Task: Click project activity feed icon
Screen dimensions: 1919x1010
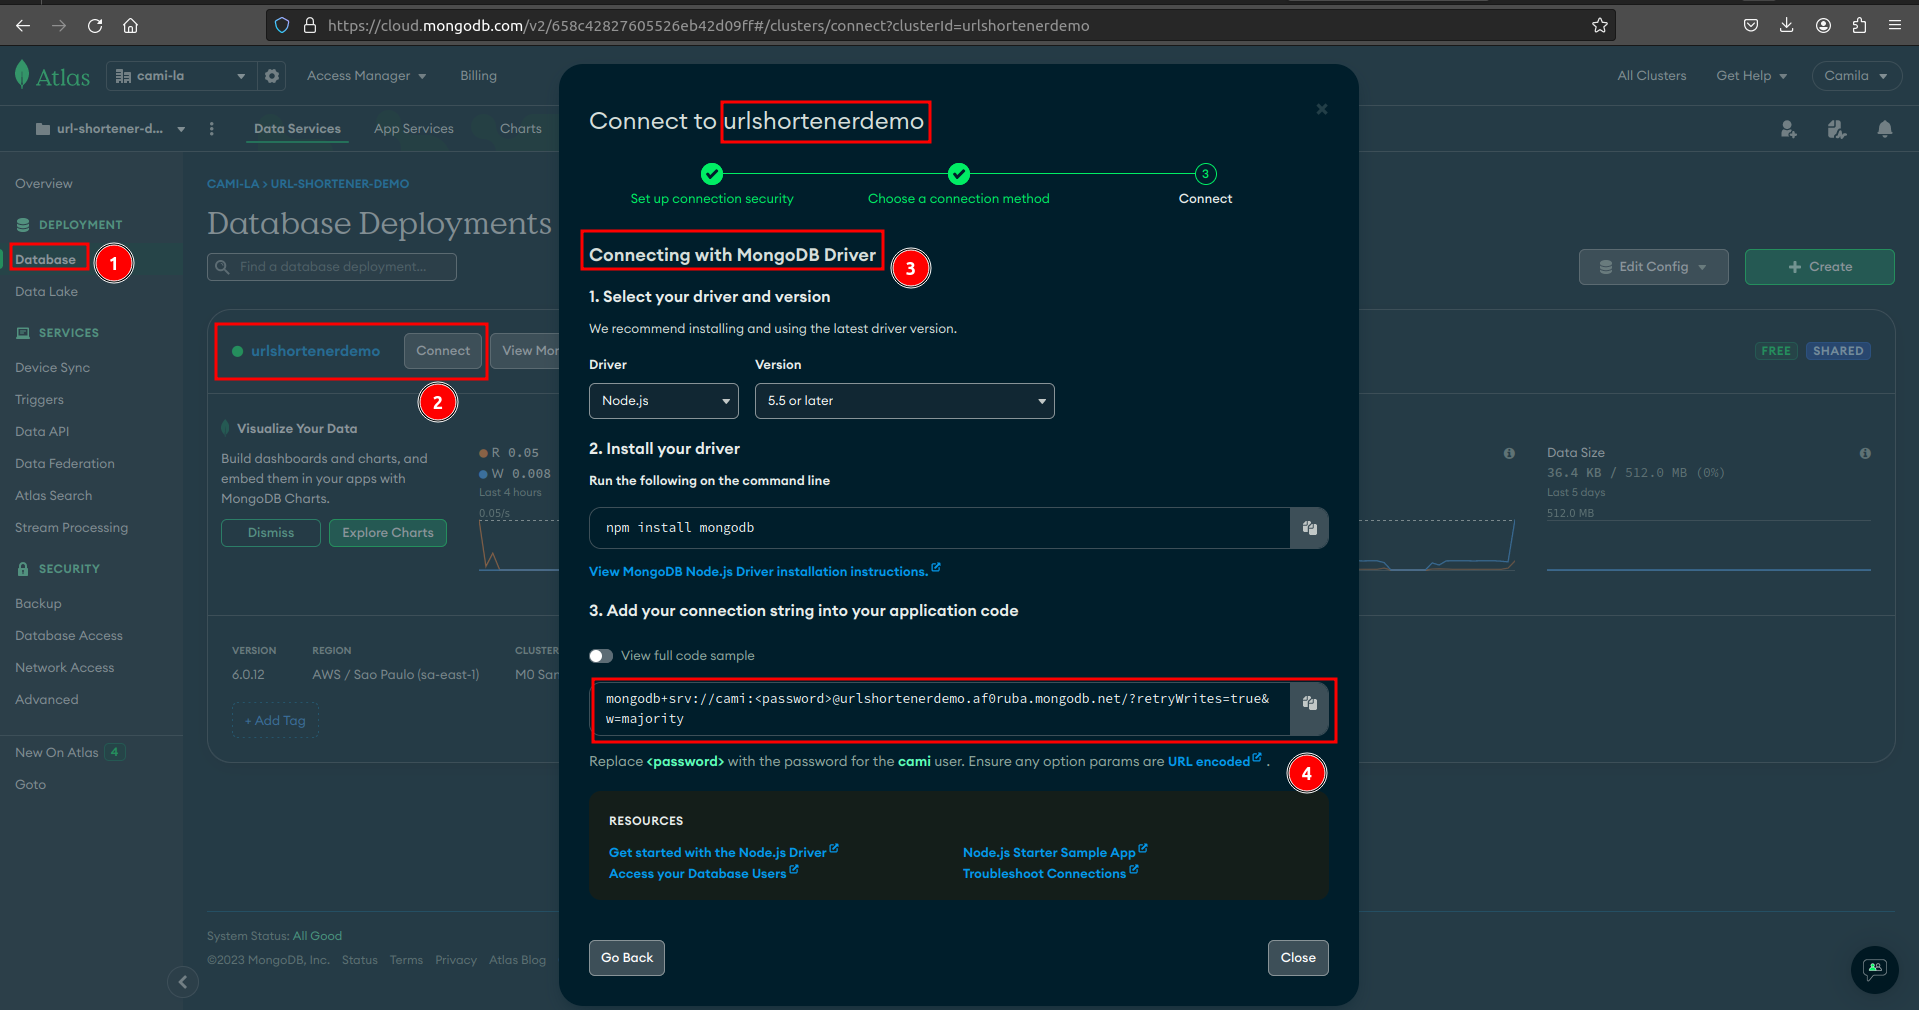Action: coord(1837,129)
